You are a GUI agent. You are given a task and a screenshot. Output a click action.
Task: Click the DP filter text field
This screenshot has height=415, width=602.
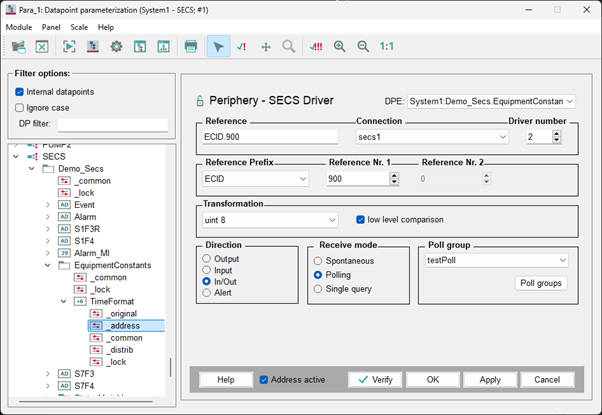coord(112,125)
